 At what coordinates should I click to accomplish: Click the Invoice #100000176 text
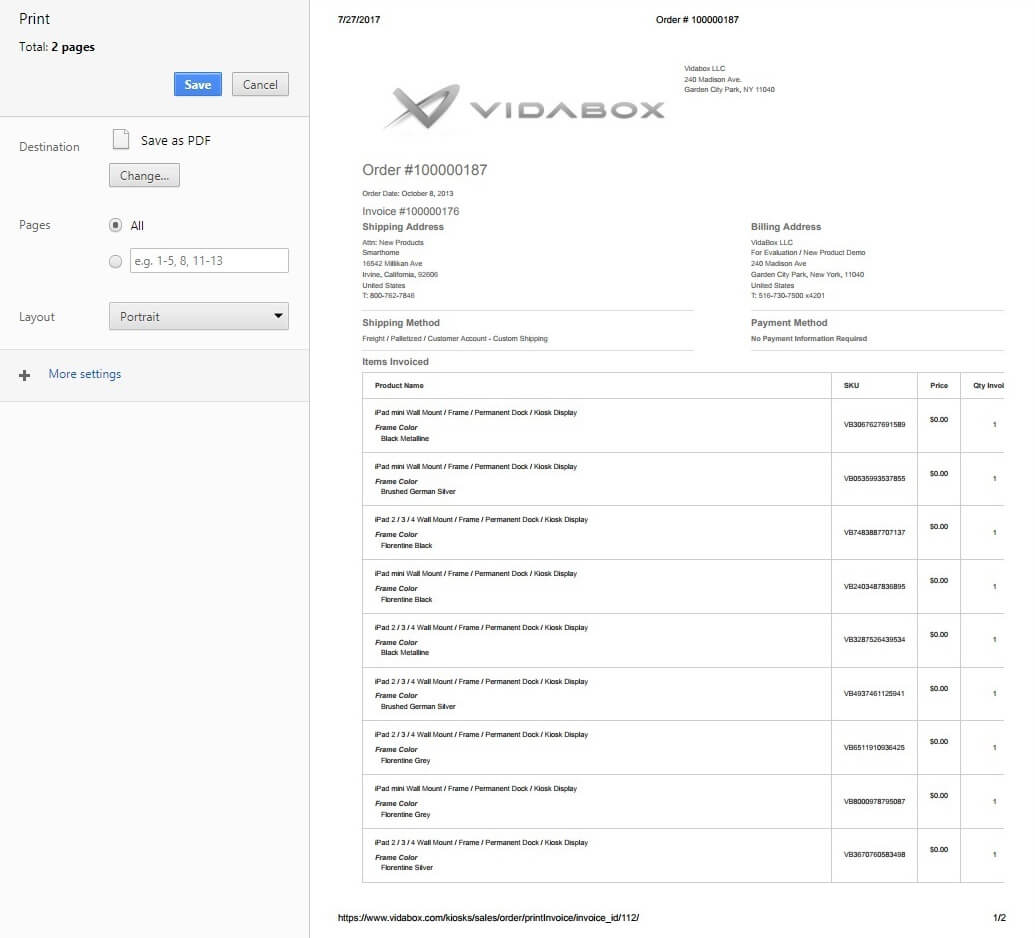(410, 211)
